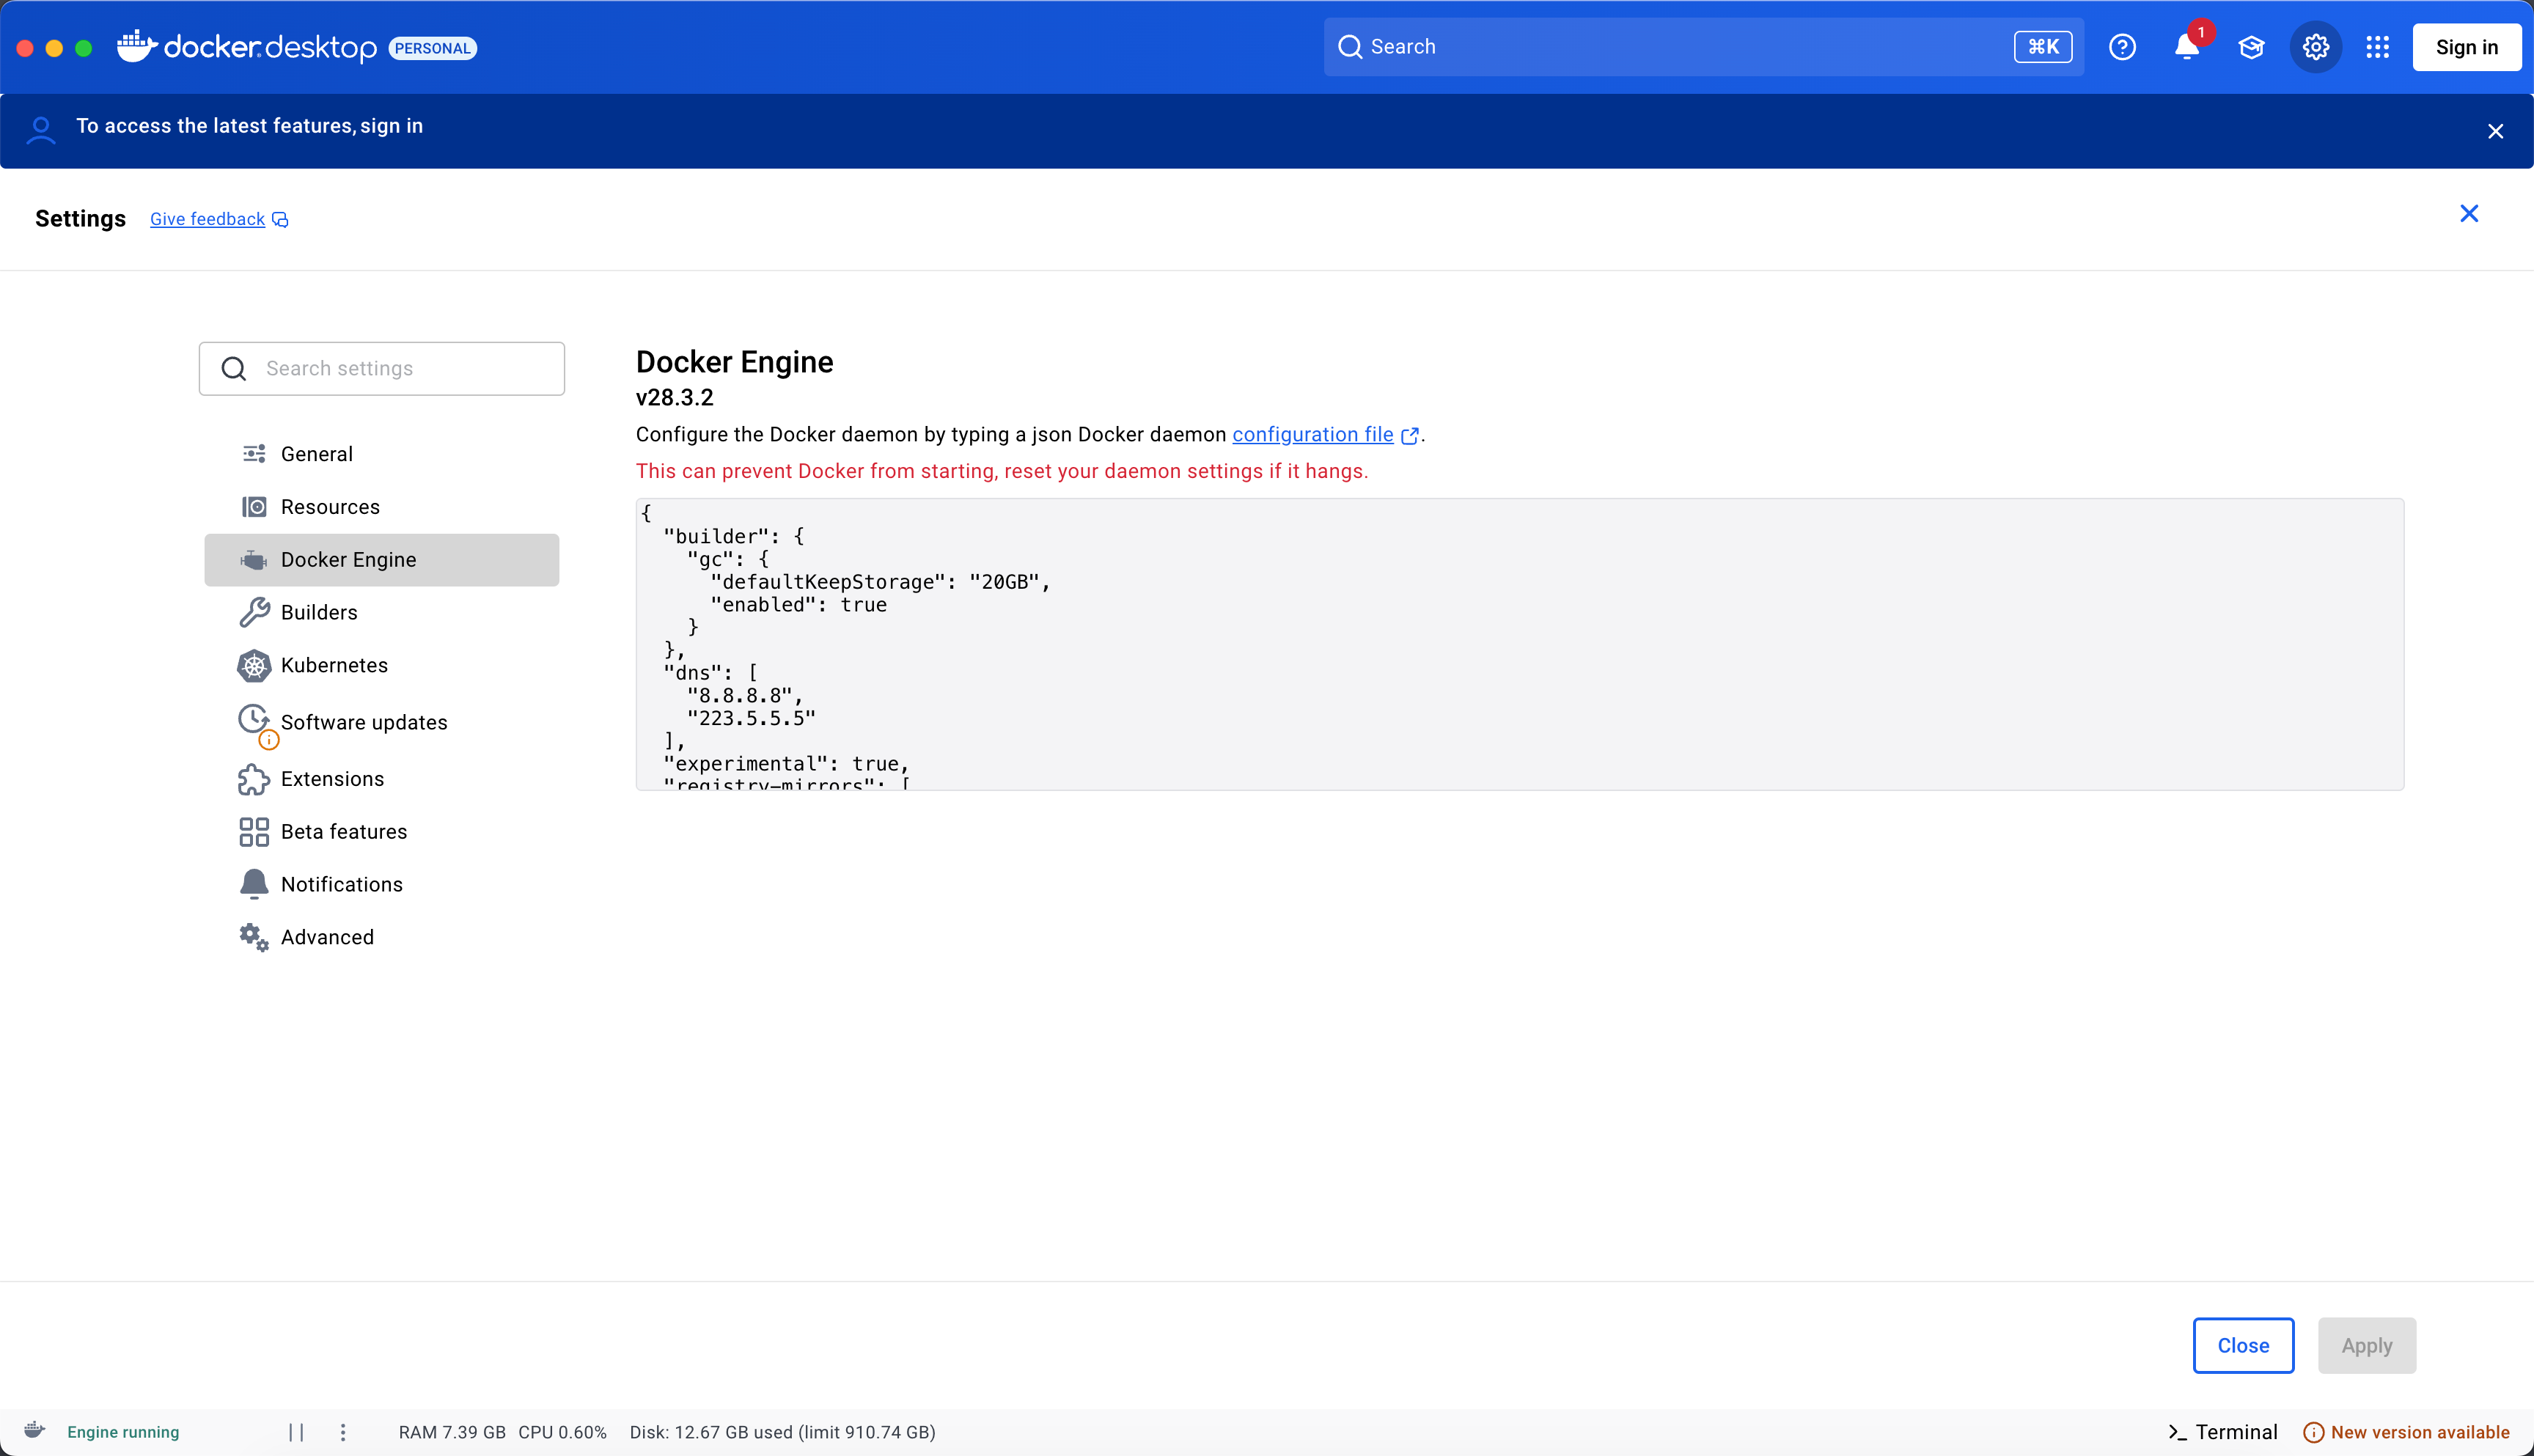The image size is (2534, 1456).
Task: Go to Resources settings
Action: (x=329, y=507)
